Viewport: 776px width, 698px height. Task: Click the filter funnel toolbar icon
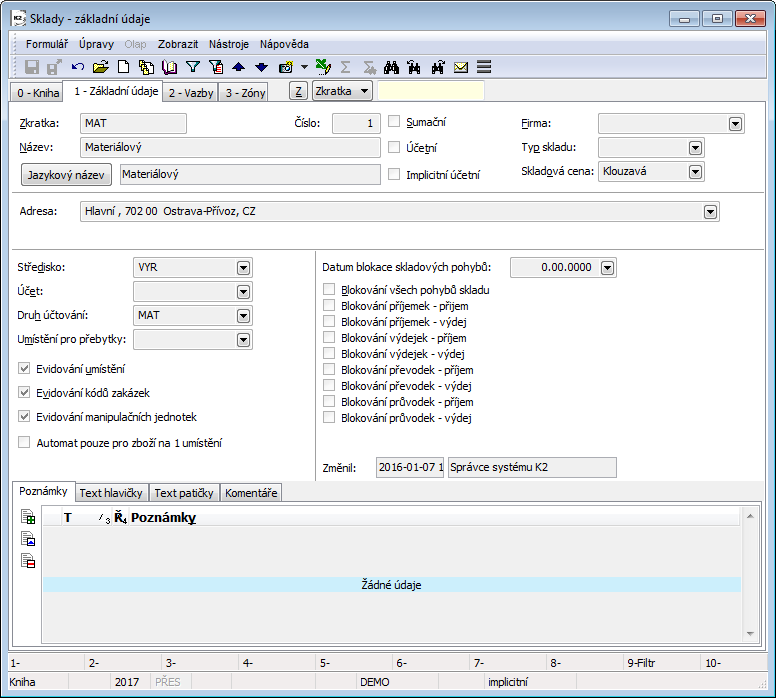click(x=193, y=67)
